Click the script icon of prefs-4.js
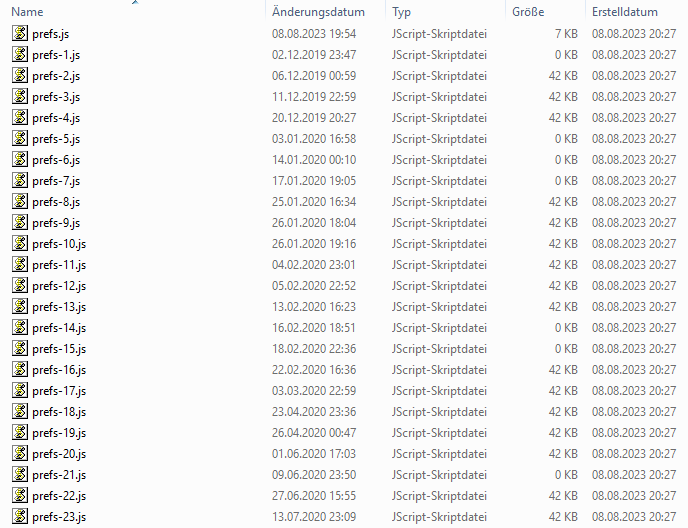Image resolution: width=688 pixels, height=528 pixels. pyautogui.click(x=20, y=117)
